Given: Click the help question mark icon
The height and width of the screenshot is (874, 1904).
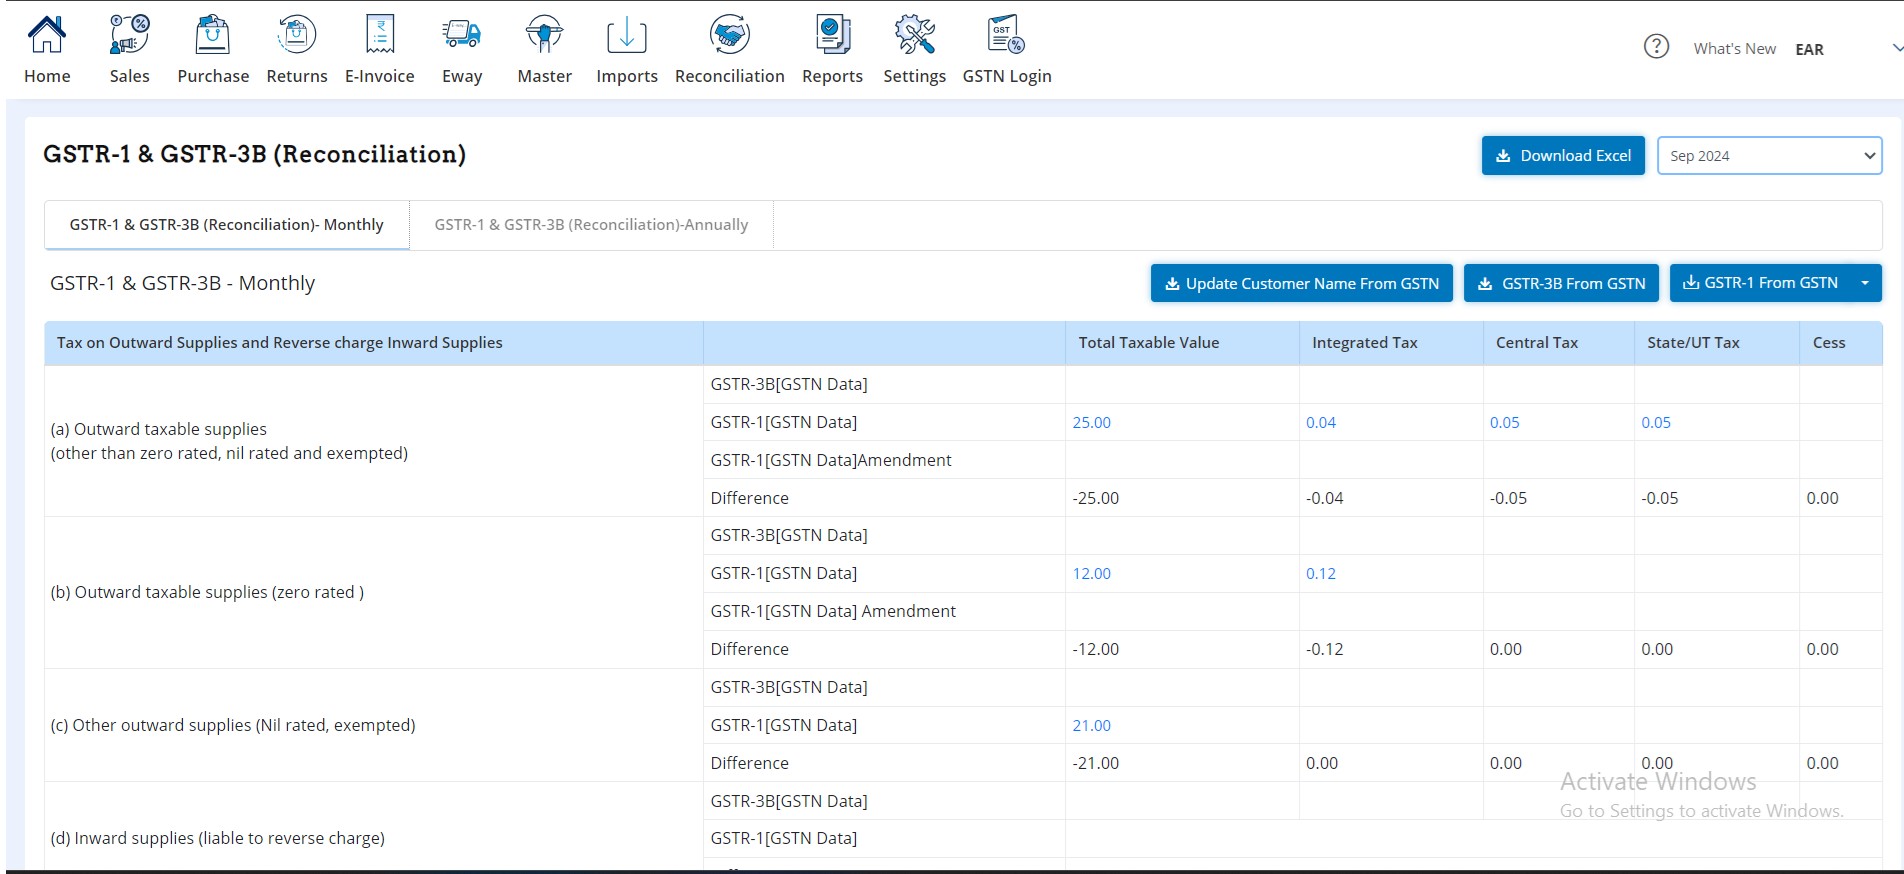Looking at the screenshot, I should click(x=1656, y=47).
